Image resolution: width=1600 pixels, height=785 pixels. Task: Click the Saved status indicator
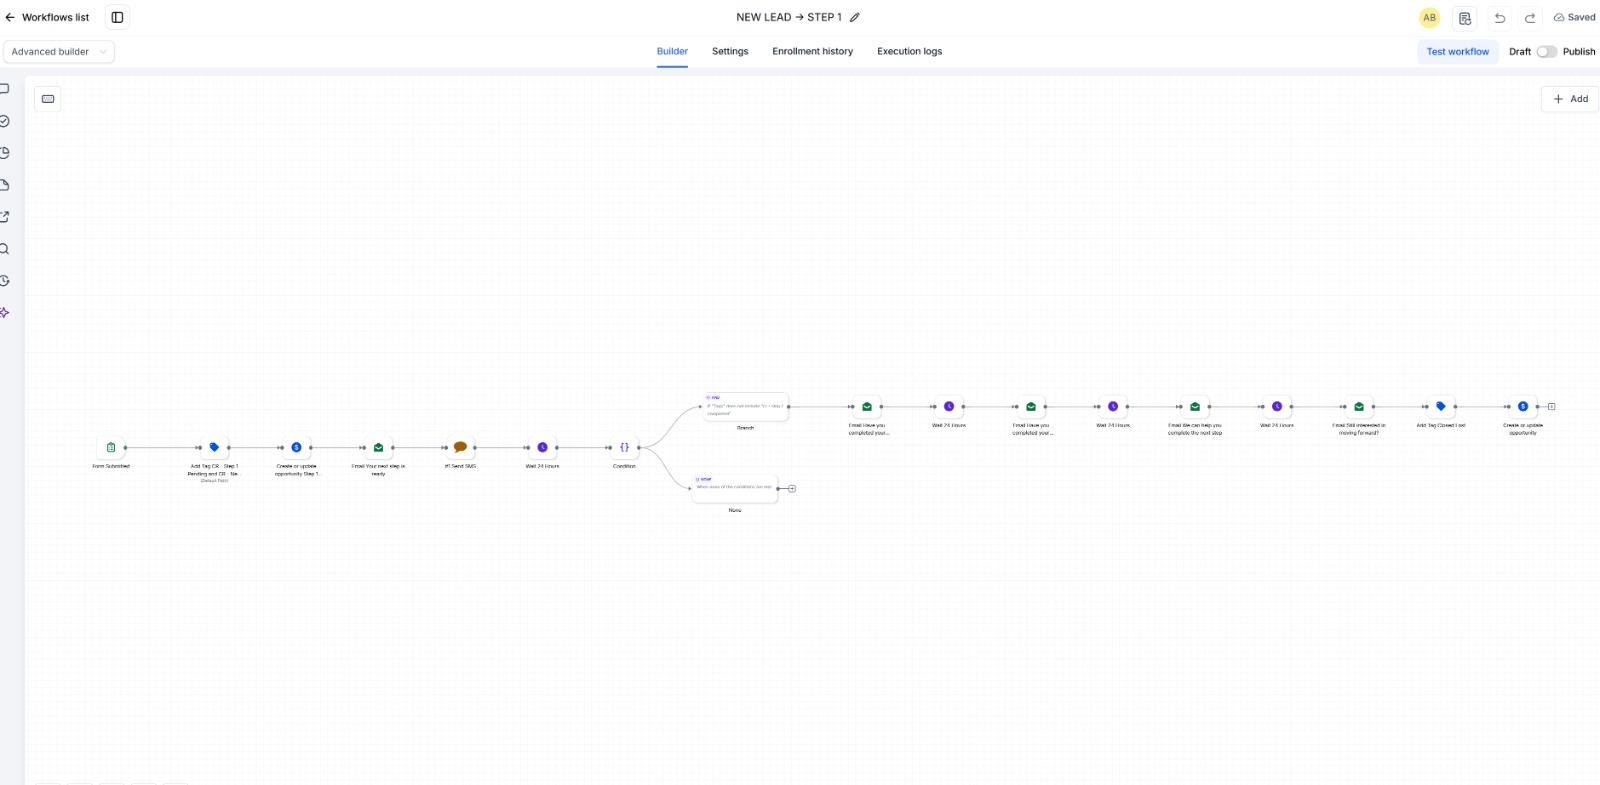point(1574,17)
